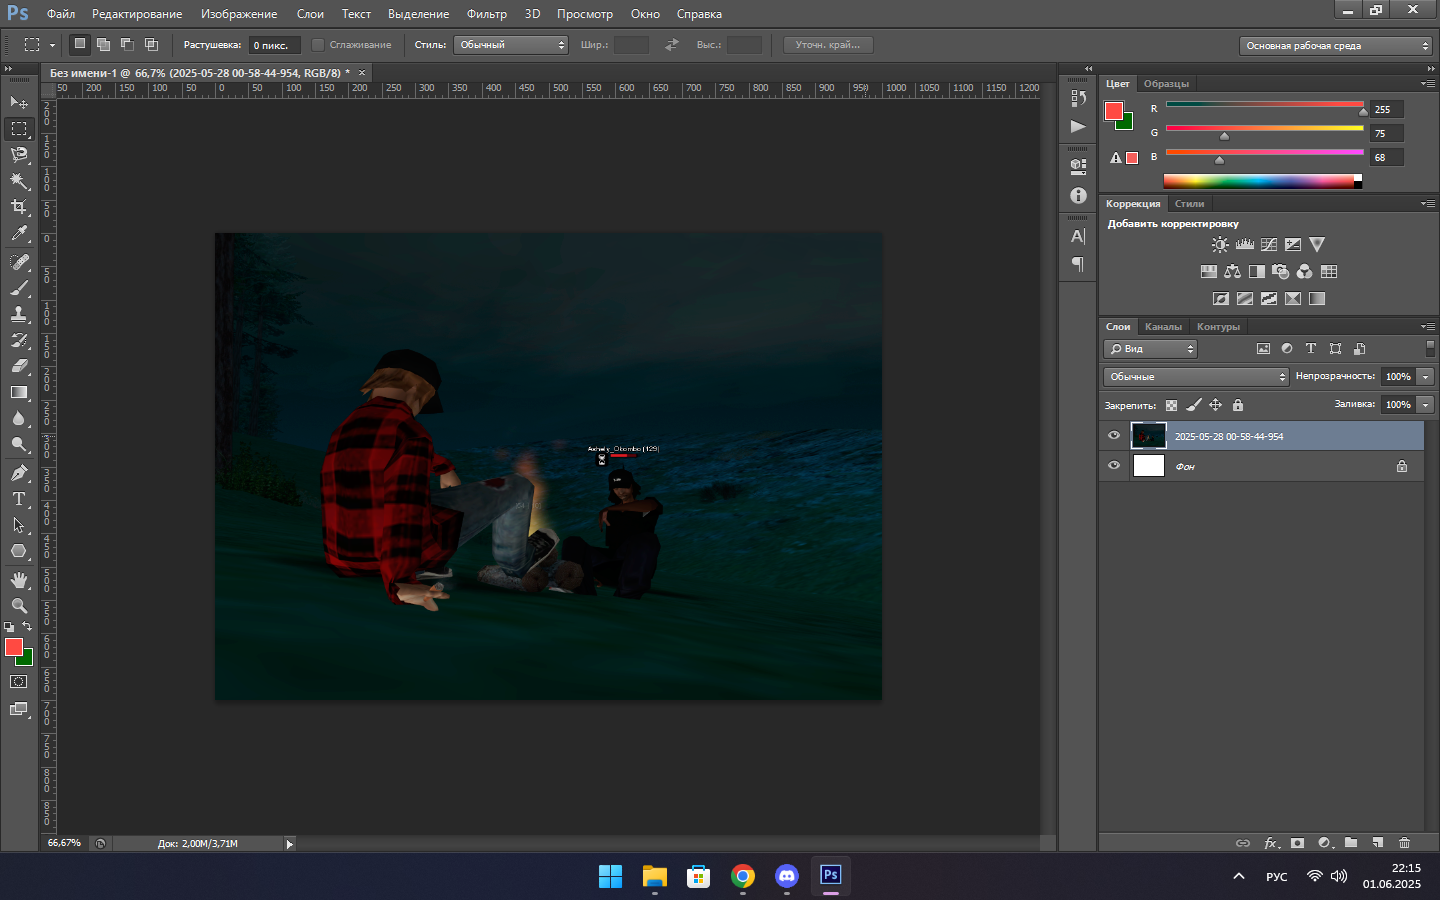Expand the Основная рабочая среда workspace dropdown
This screenshot has height=900, width=1440.
[1336, 46]
